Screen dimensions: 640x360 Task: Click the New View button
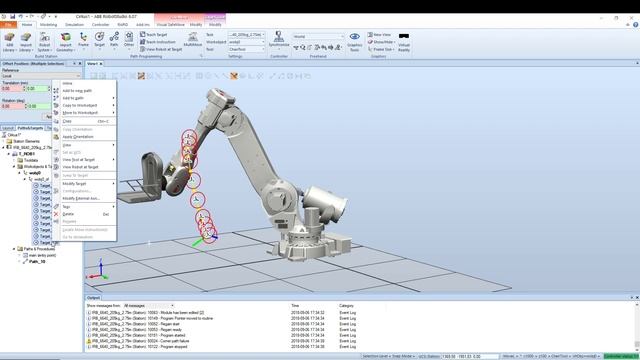click(x=379, y=35)
